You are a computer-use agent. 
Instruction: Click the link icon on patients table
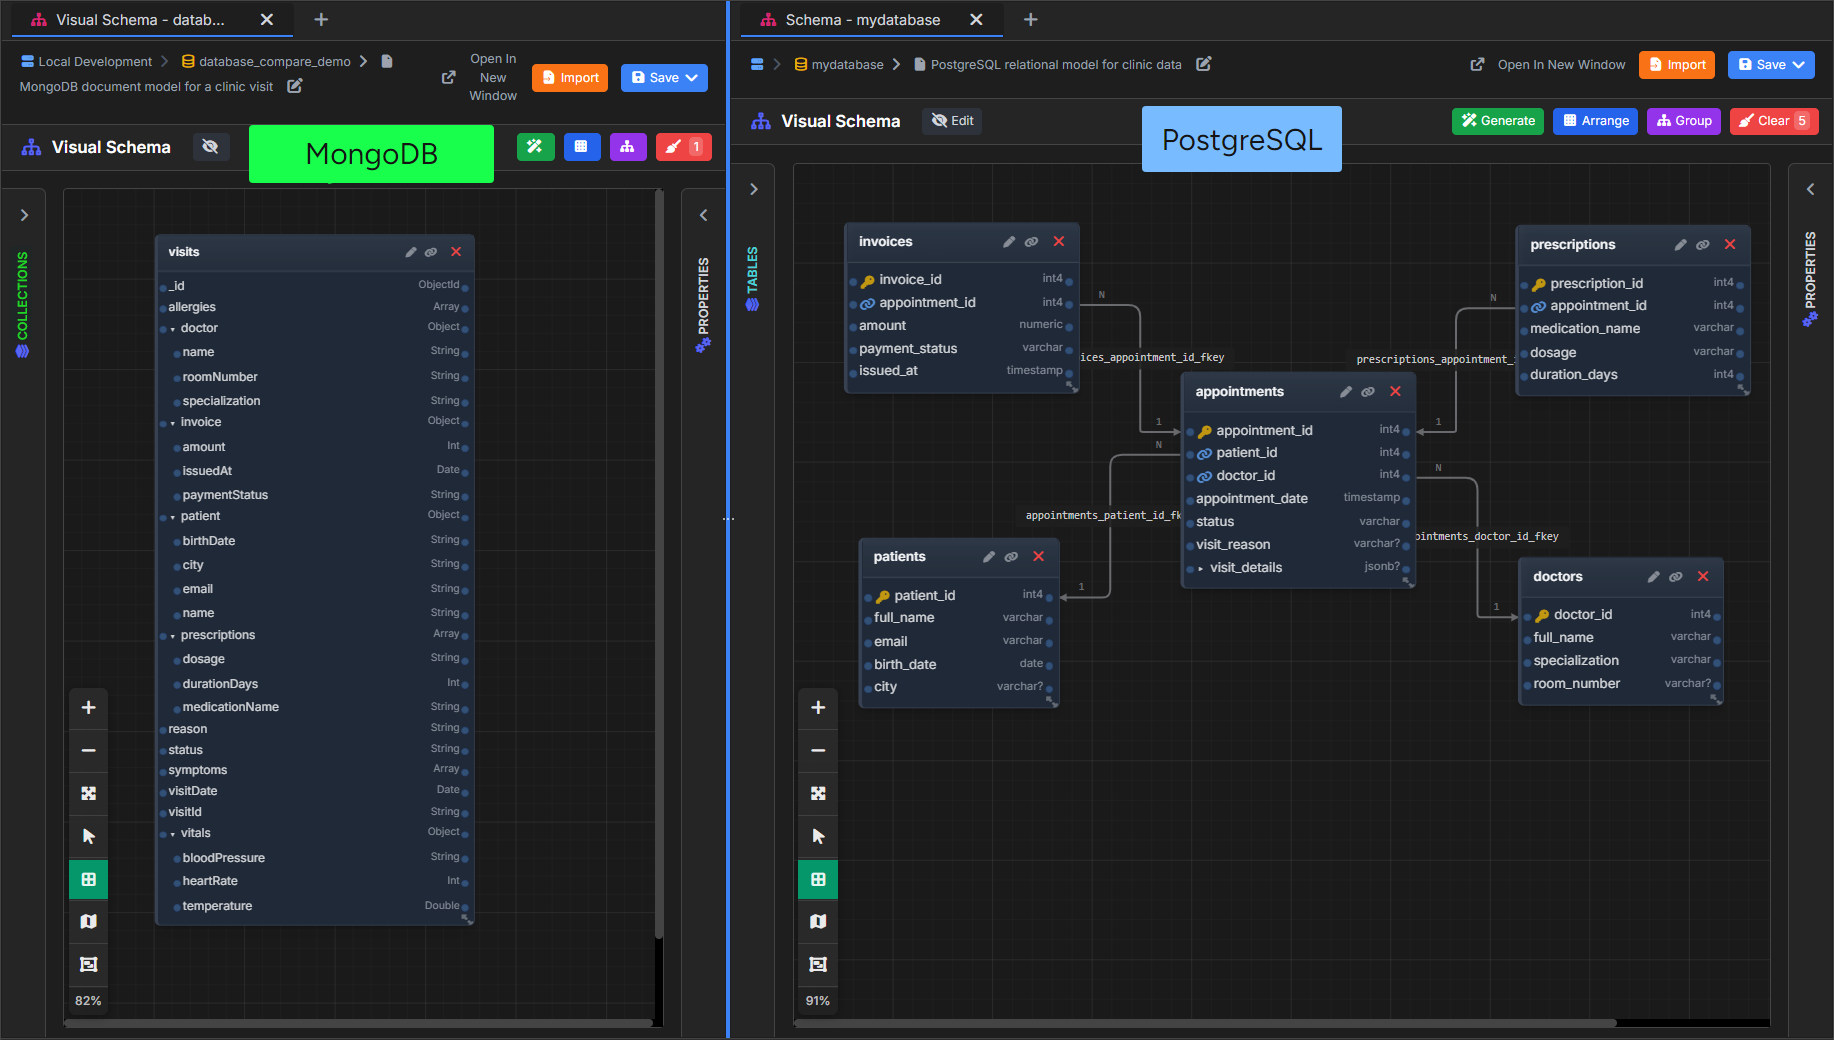1011,557
